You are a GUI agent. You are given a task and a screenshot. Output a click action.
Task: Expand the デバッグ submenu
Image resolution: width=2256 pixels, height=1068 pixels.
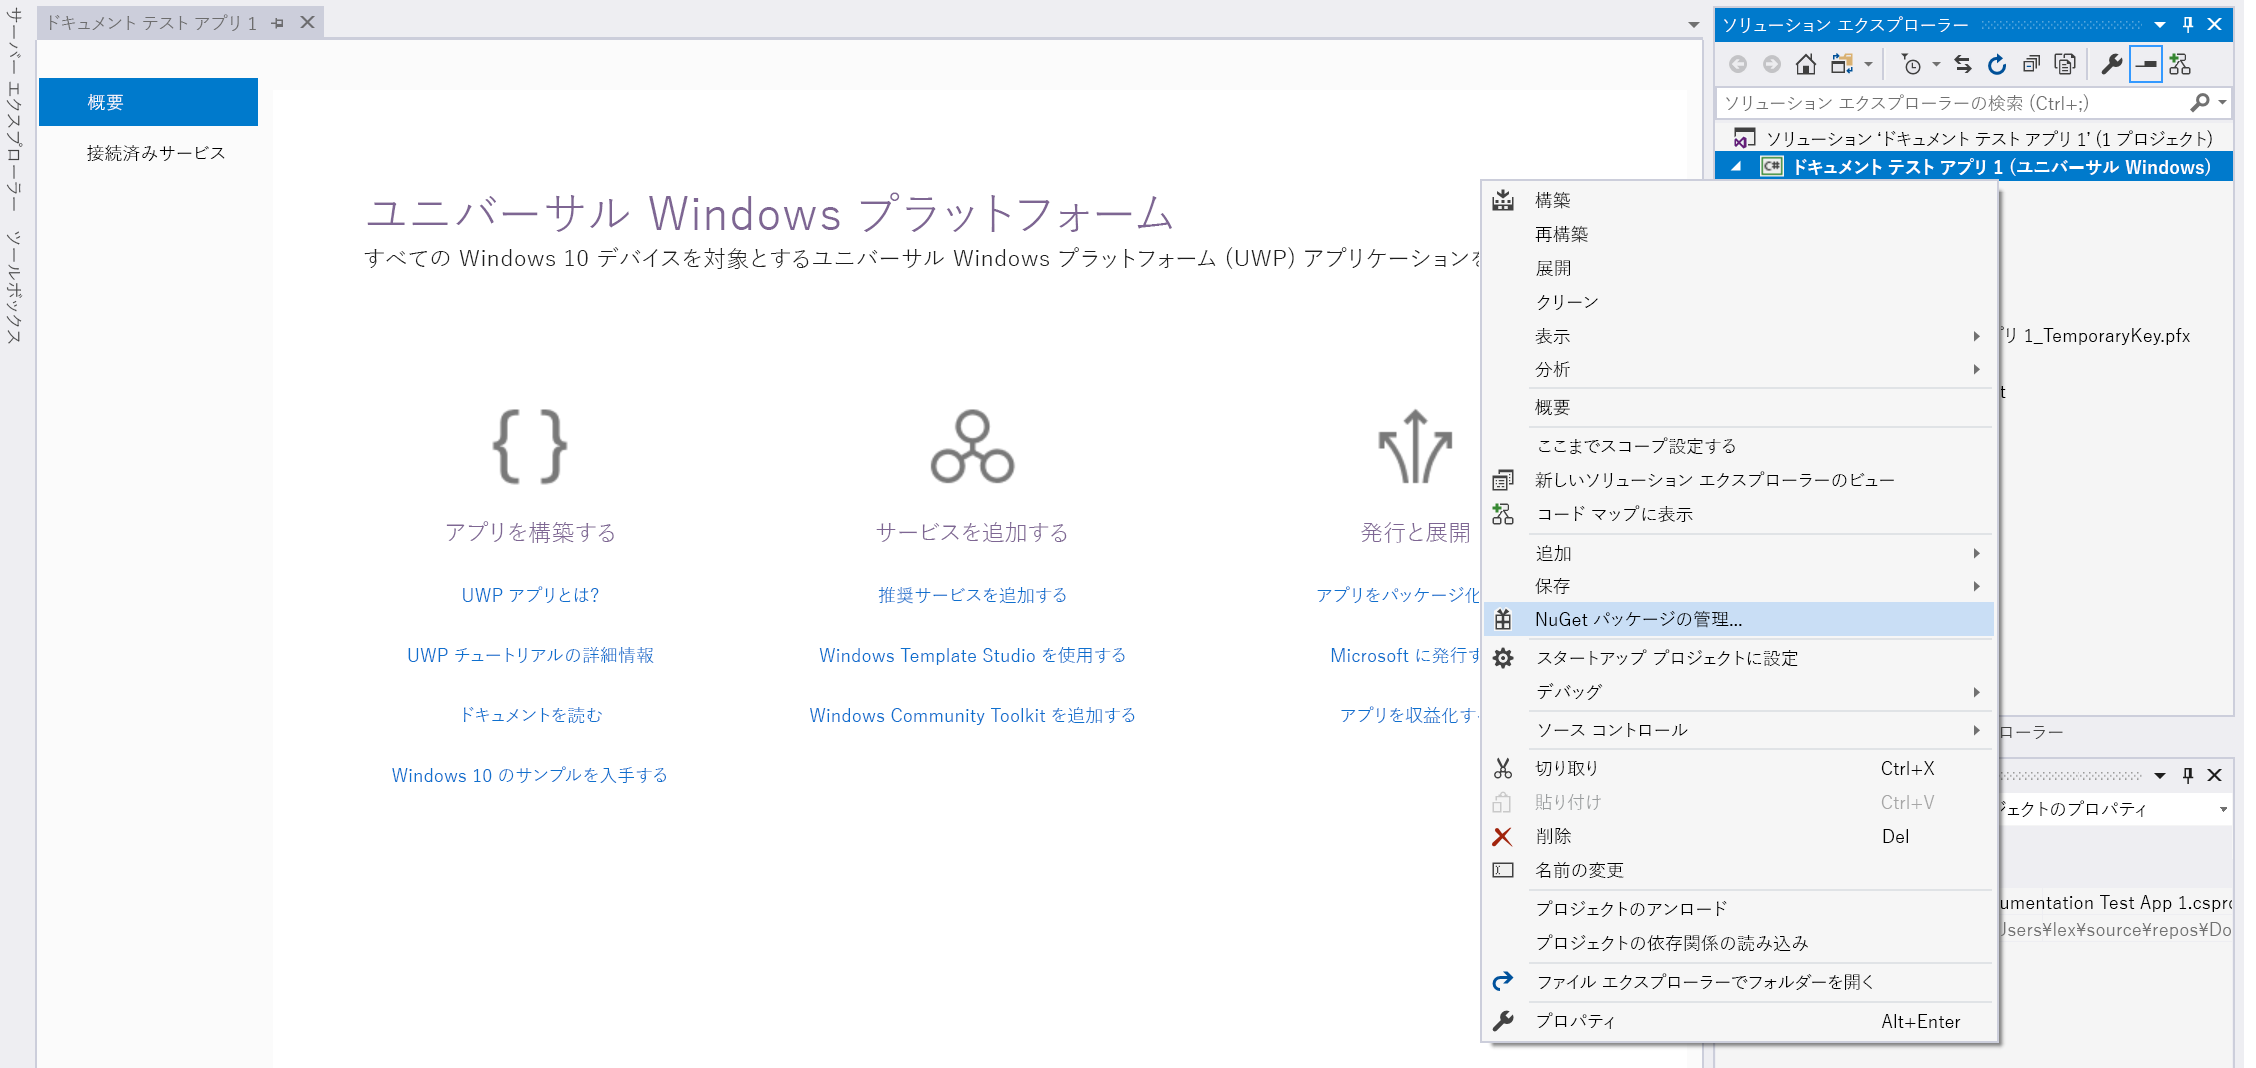(x=1739, y=692)
